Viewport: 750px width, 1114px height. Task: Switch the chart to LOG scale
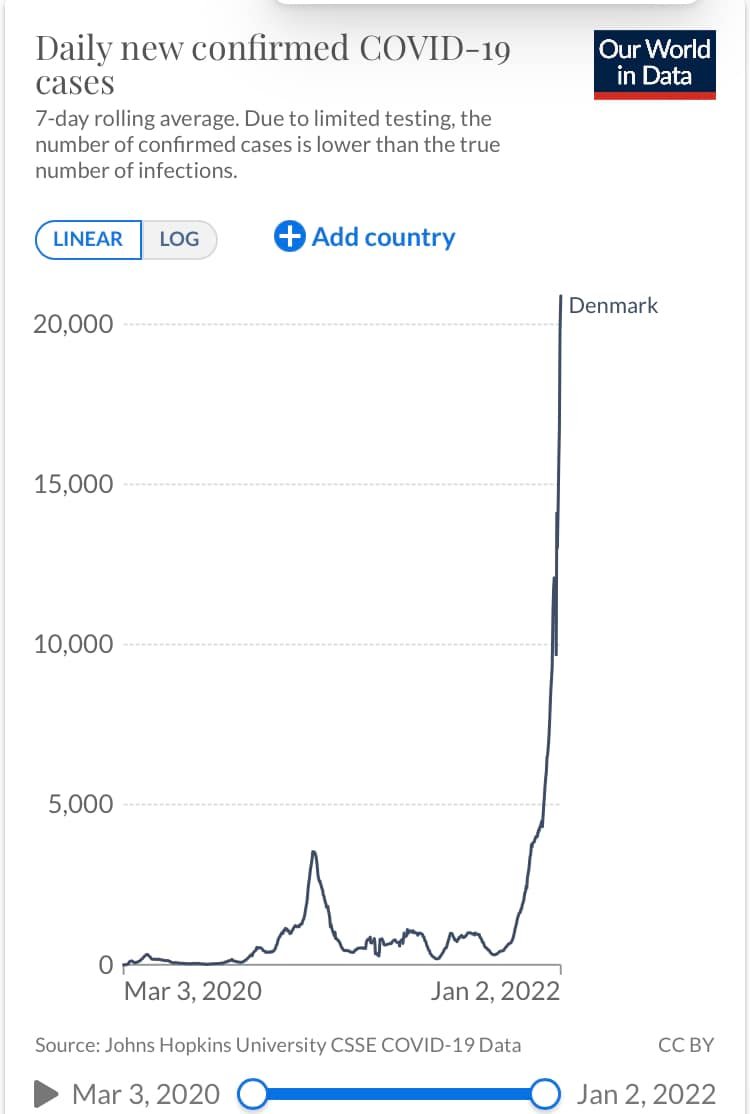point(180,239)
